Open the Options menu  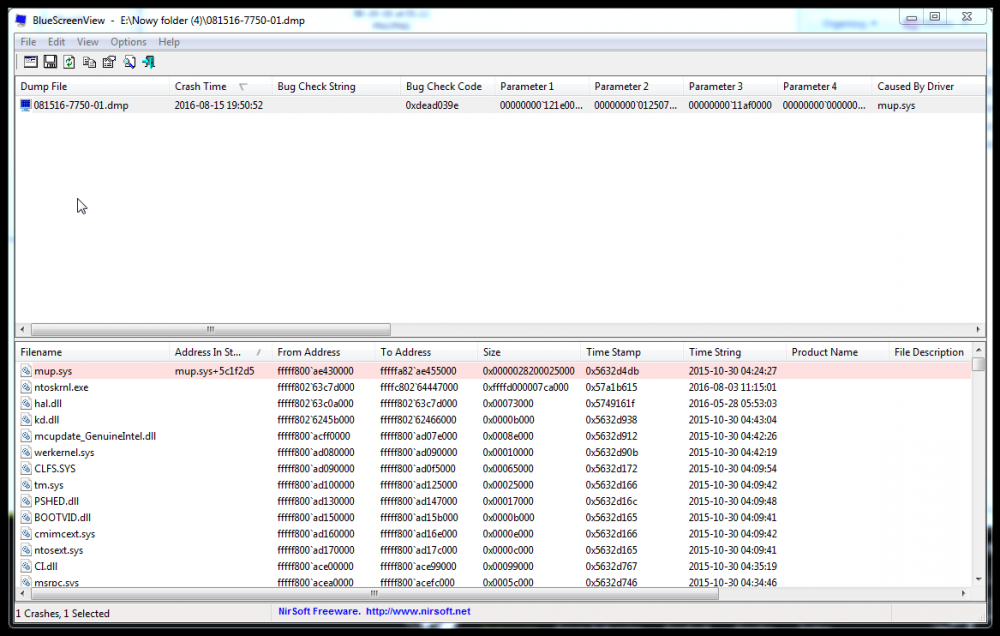click(x=128, y=42)
